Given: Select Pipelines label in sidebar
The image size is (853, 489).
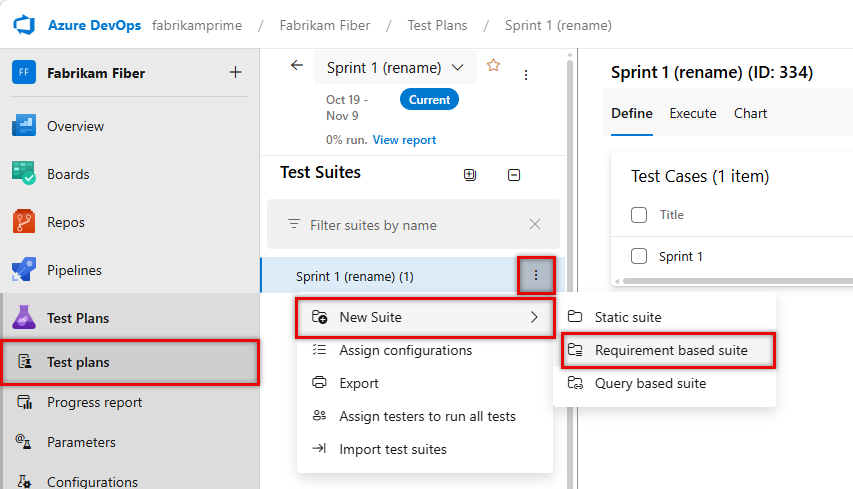Looking at the screenshot, I should pyautogui.click(x=74, y=270).
